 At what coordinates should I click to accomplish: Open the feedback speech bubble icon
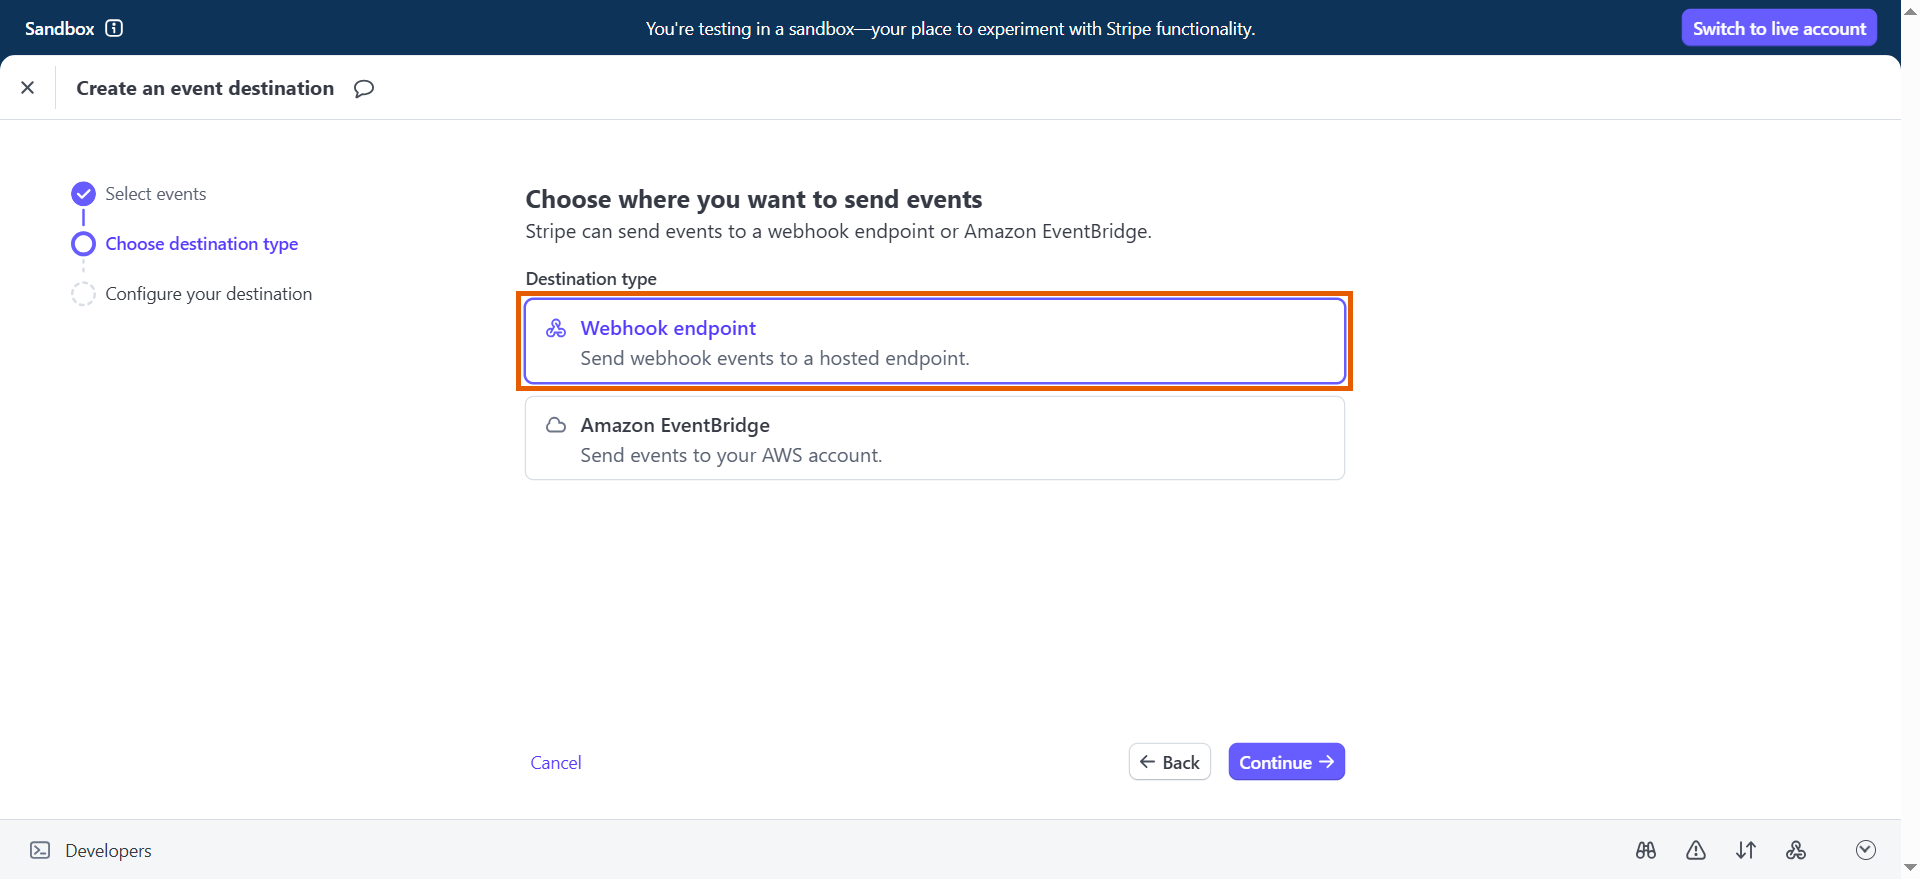click(364, 88)
